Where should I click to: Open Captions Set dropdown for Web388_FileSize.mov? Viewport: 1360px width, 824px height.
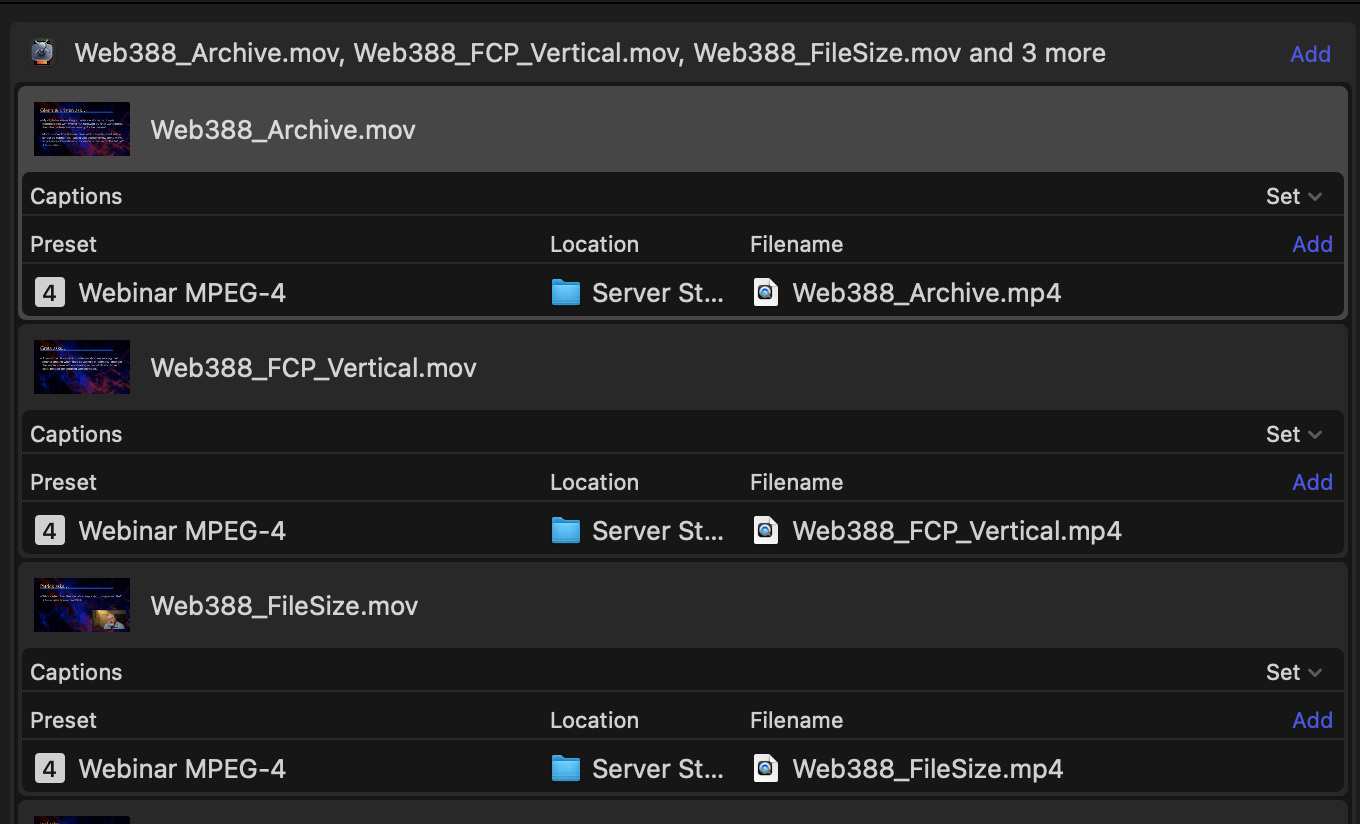click(1294, 672)
